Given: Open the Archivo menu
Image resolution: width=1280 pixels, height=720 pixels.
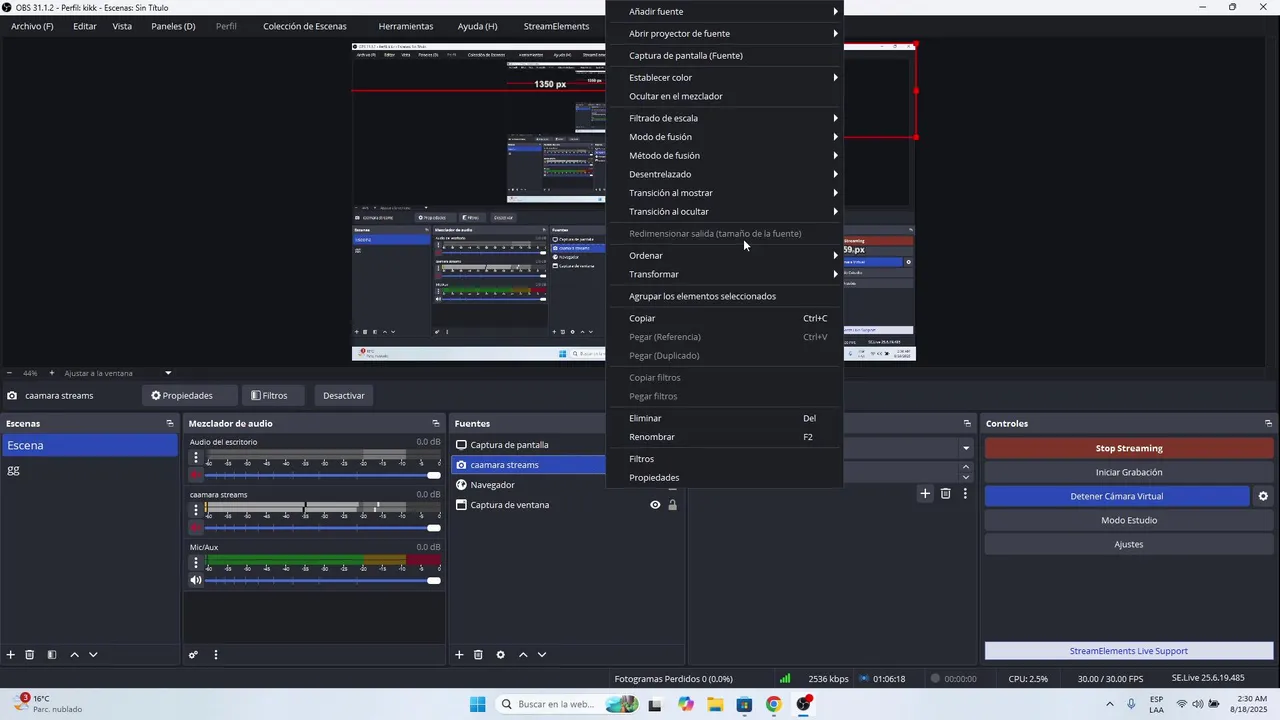Looking at the screenshot, I should tap(32, 26).
